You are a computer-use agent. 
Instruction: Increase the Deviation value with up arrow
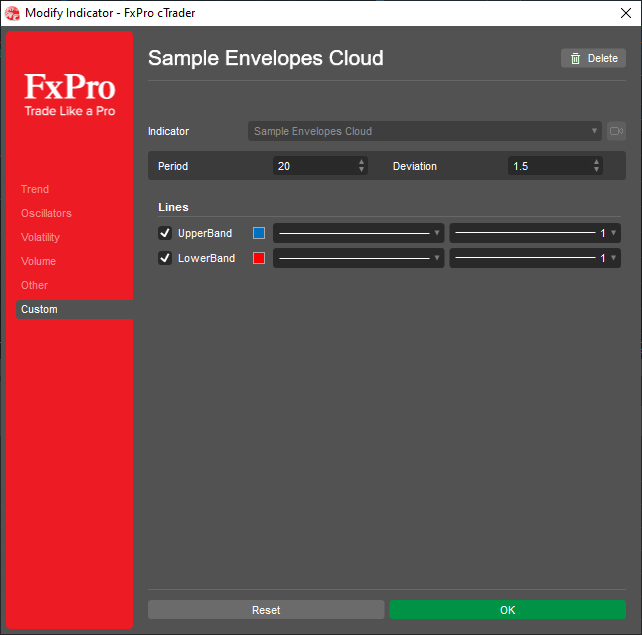coord(596,162)
